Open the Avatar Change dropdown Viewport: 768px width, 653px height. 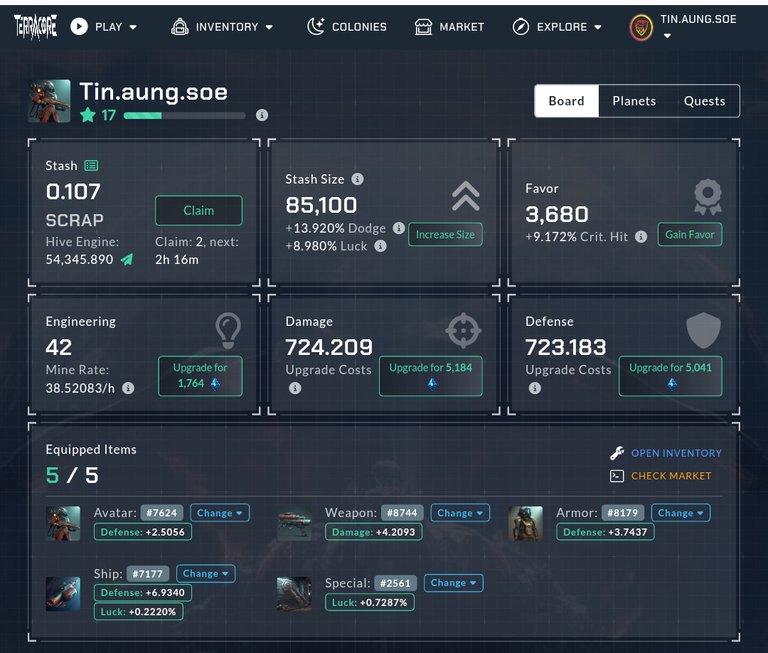coord(220,513)
